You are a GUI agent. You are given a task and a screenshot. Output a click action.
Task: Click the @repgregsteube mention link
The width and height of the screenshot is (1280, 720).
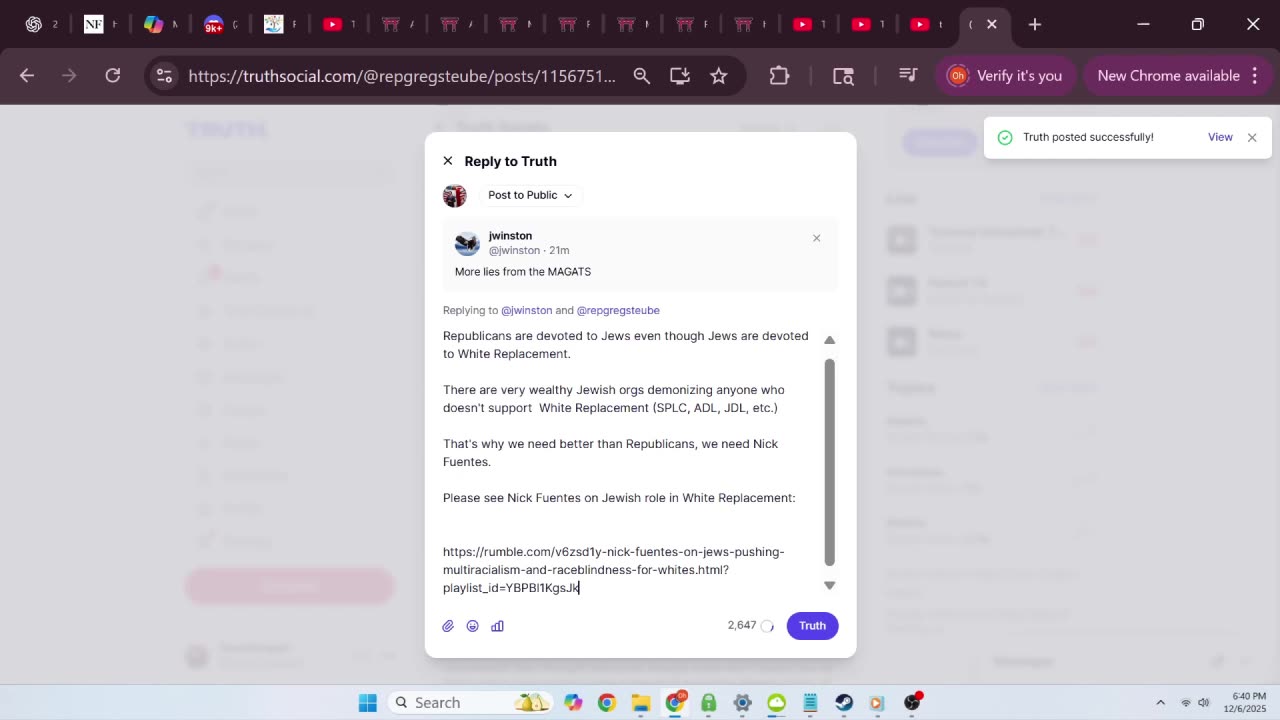click(618, 310)
